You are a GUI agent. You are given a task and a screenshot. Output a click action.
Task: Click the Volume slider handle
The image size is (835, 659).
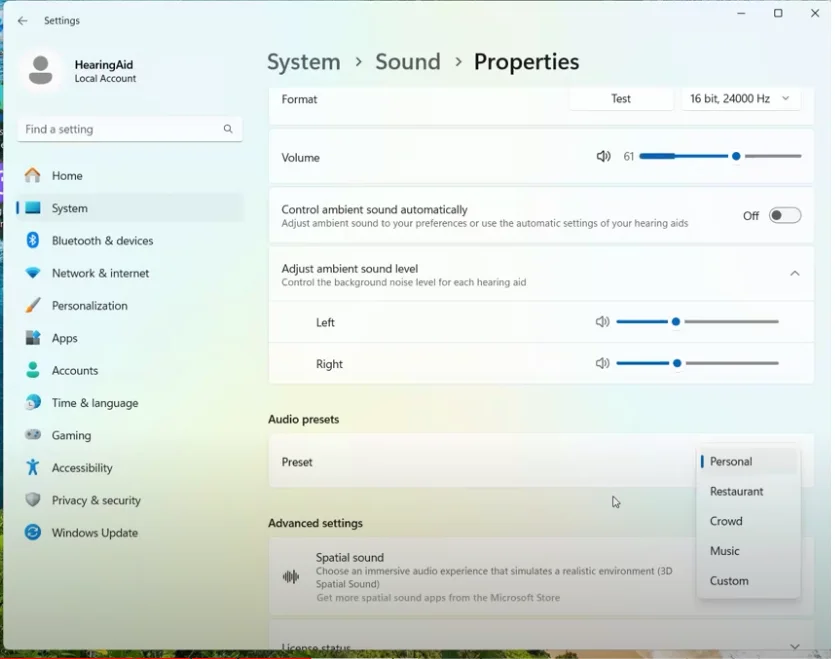coord(736,156)
